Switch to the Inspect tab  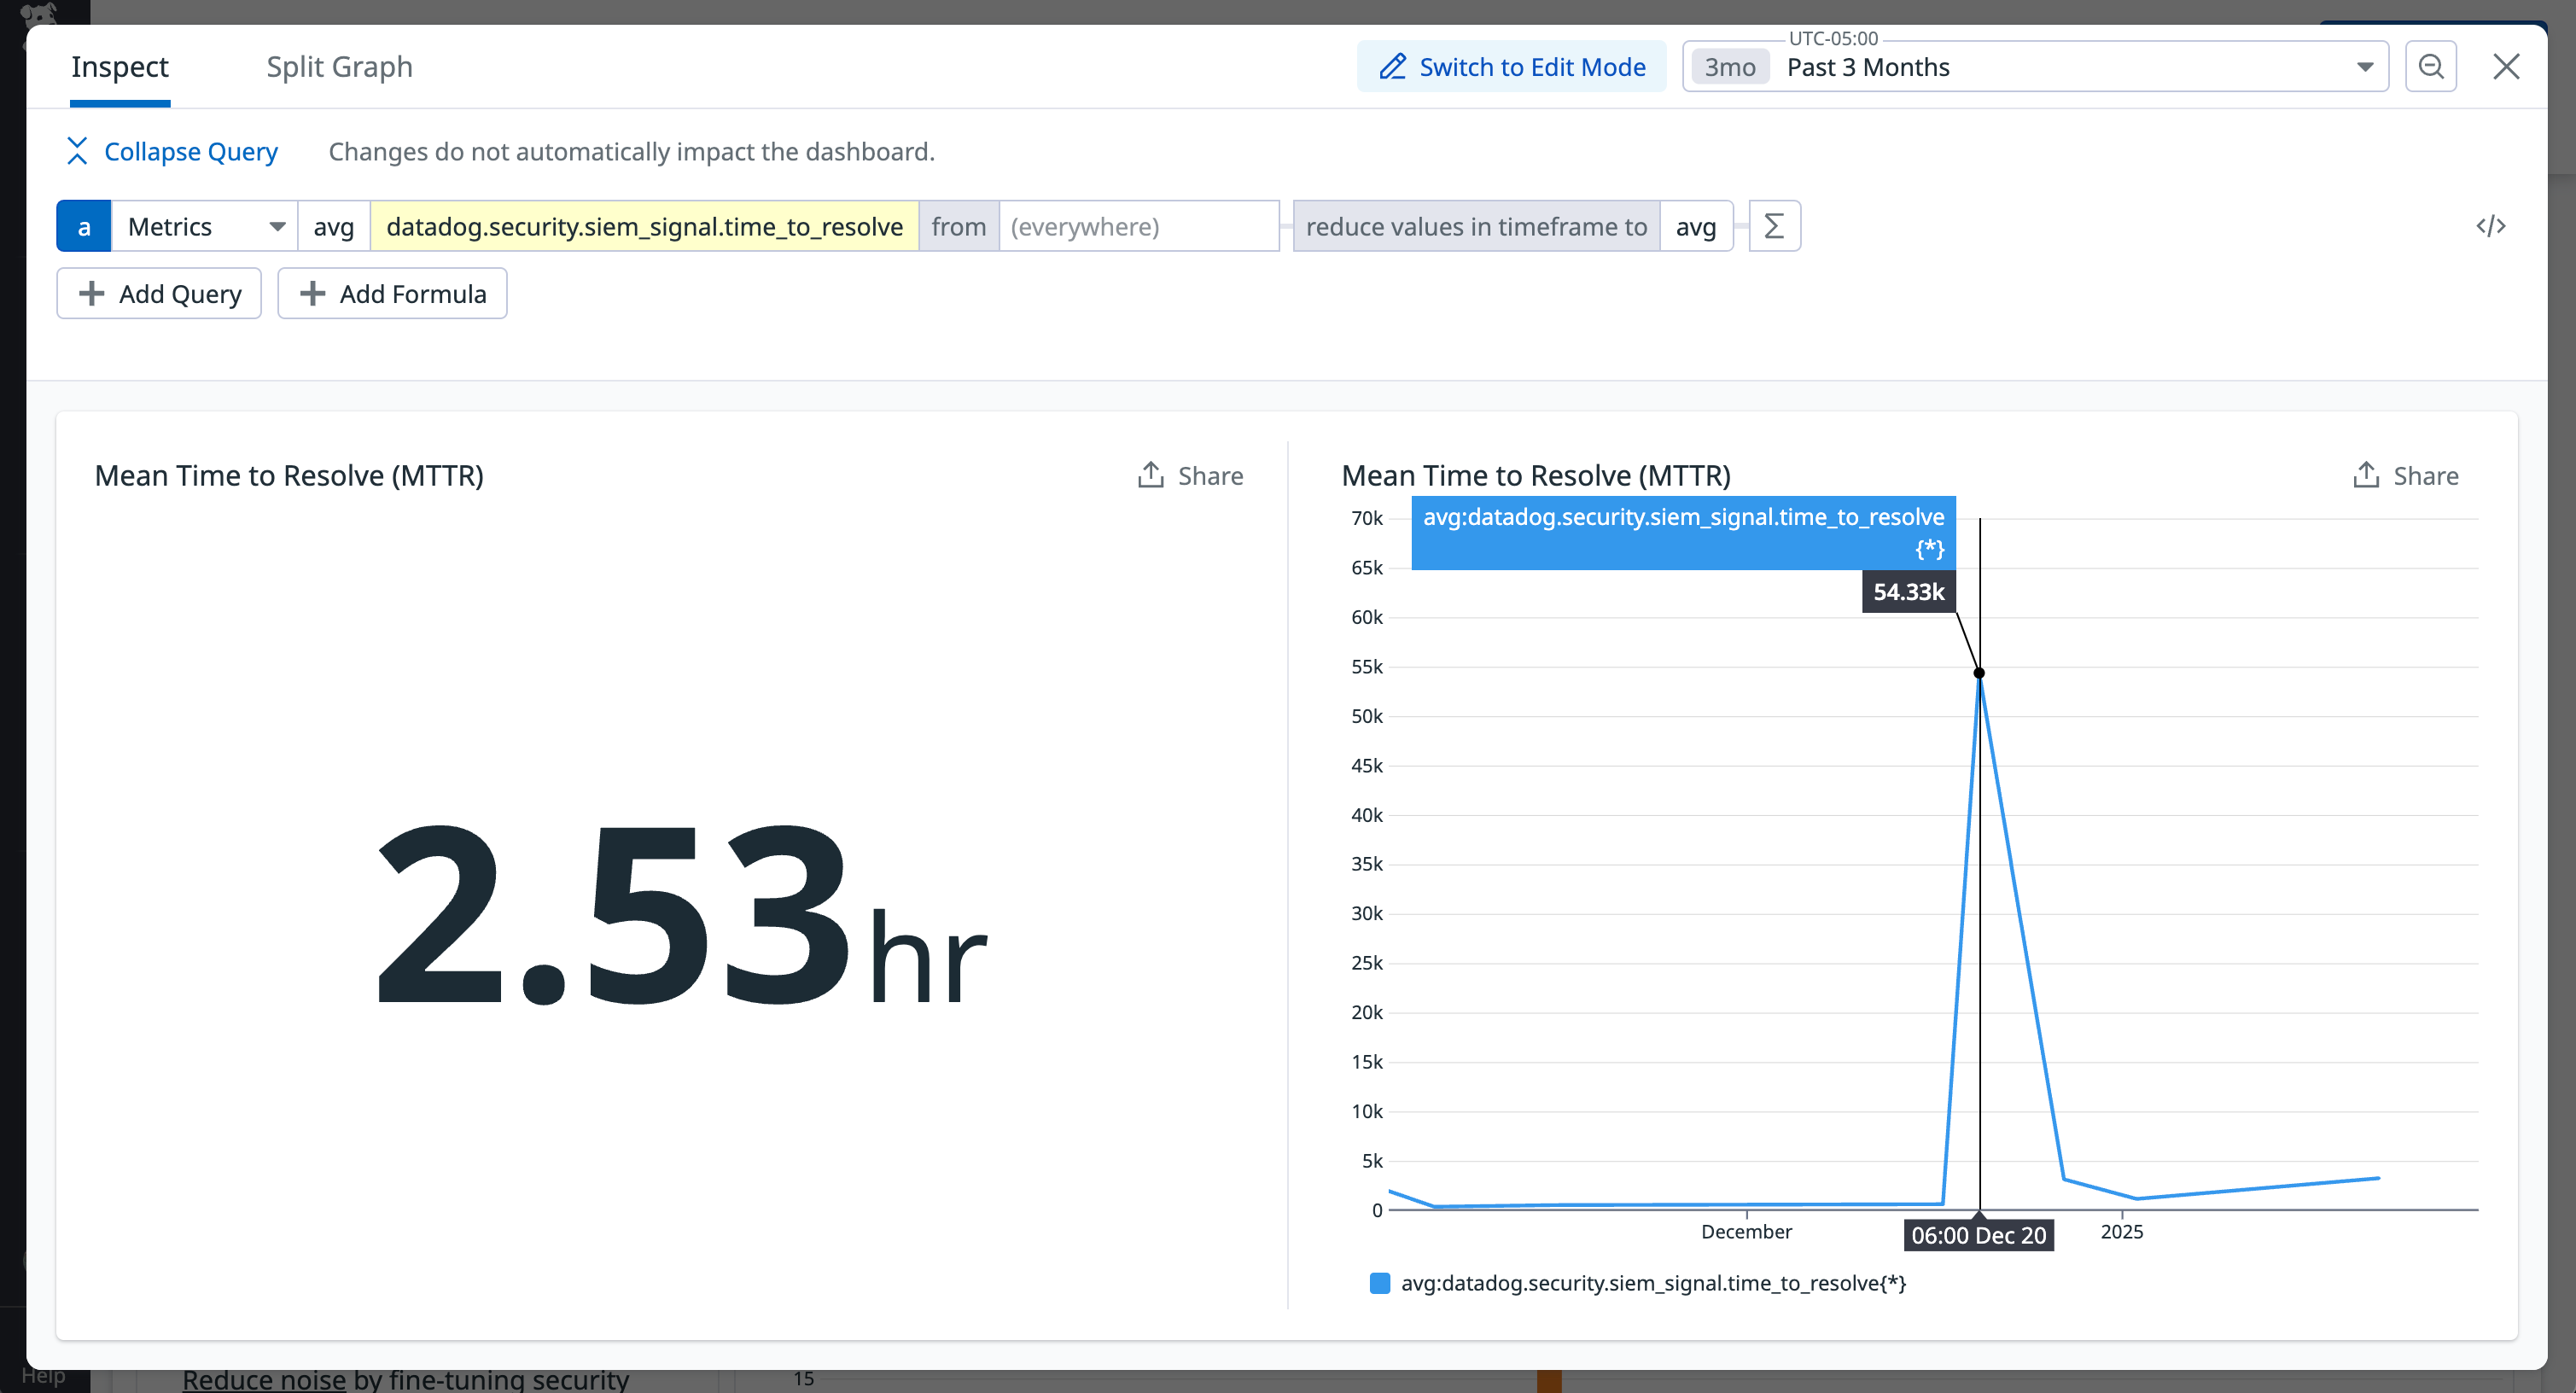(119, 66)
